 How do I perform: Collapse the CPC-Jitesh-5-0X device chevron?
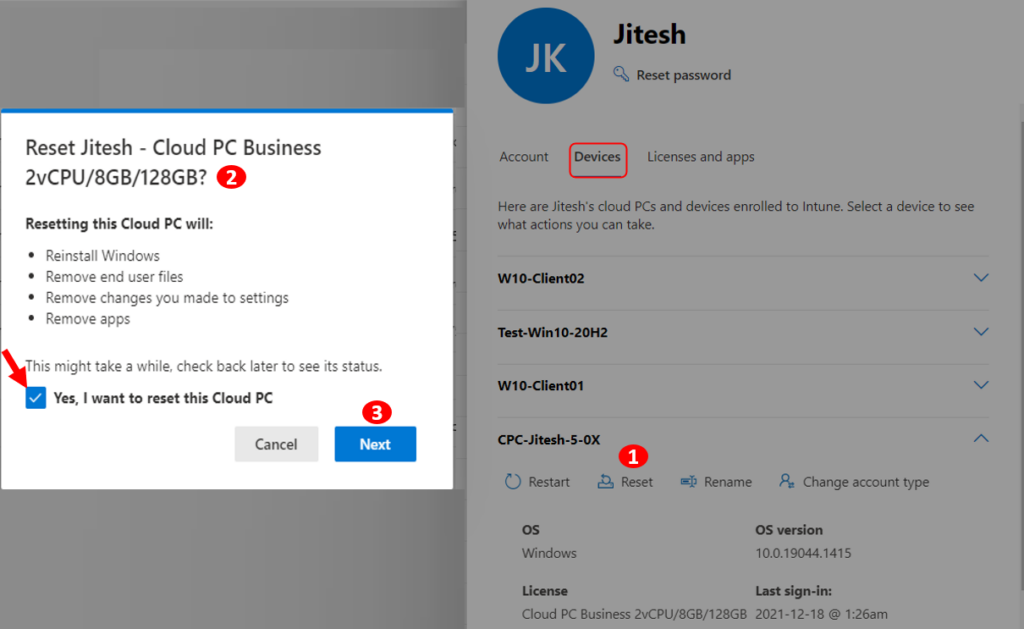pyautogui.click(x=981, y=438)
